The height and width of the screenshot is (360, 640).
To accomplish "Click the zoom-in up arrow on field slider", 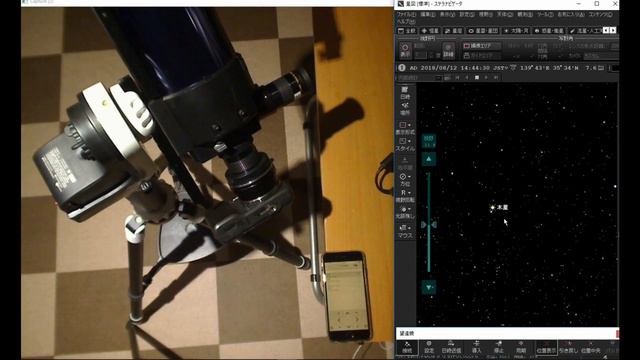I will [429, 159].
